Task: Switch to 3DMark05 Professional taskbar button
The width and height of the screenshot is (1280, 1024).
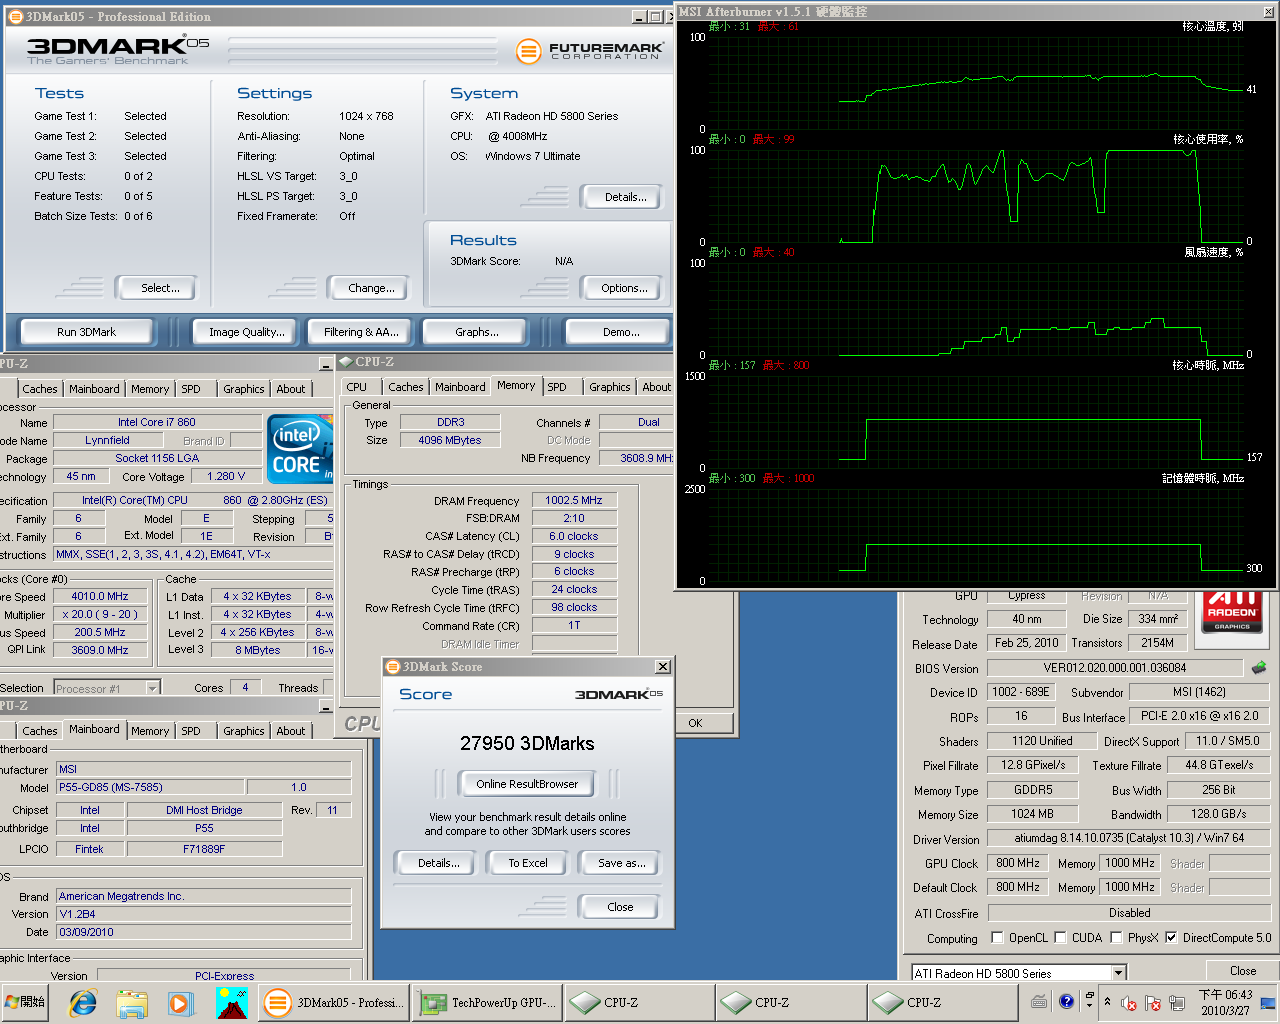Action: click(x=334, y=1002)
